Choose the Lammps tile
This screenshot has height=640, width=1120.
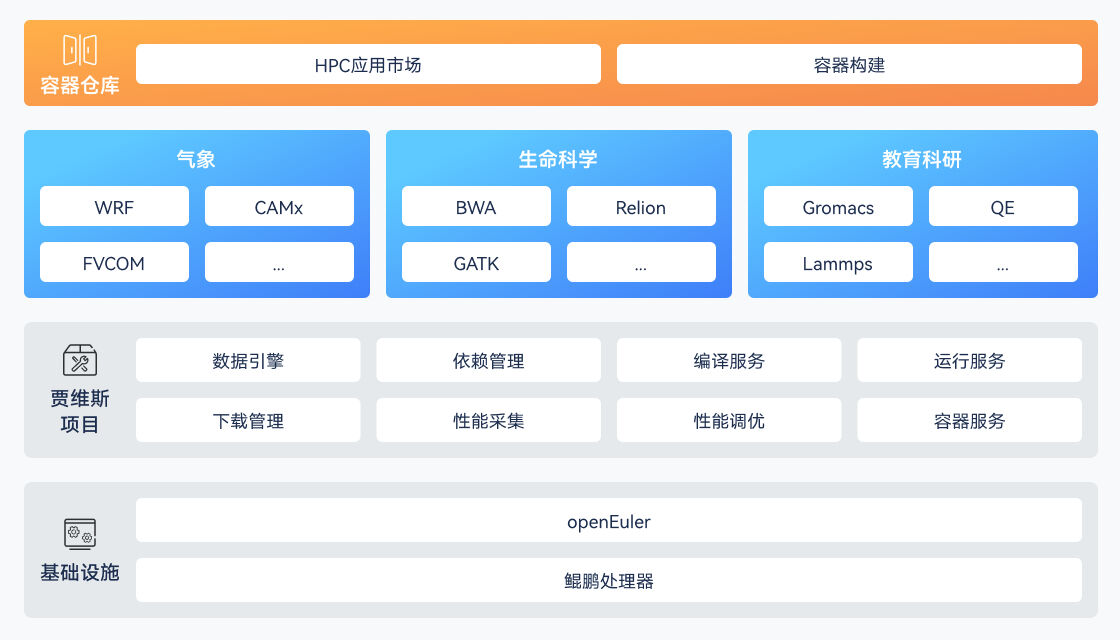pyautogui.click(x=838, y=263)
